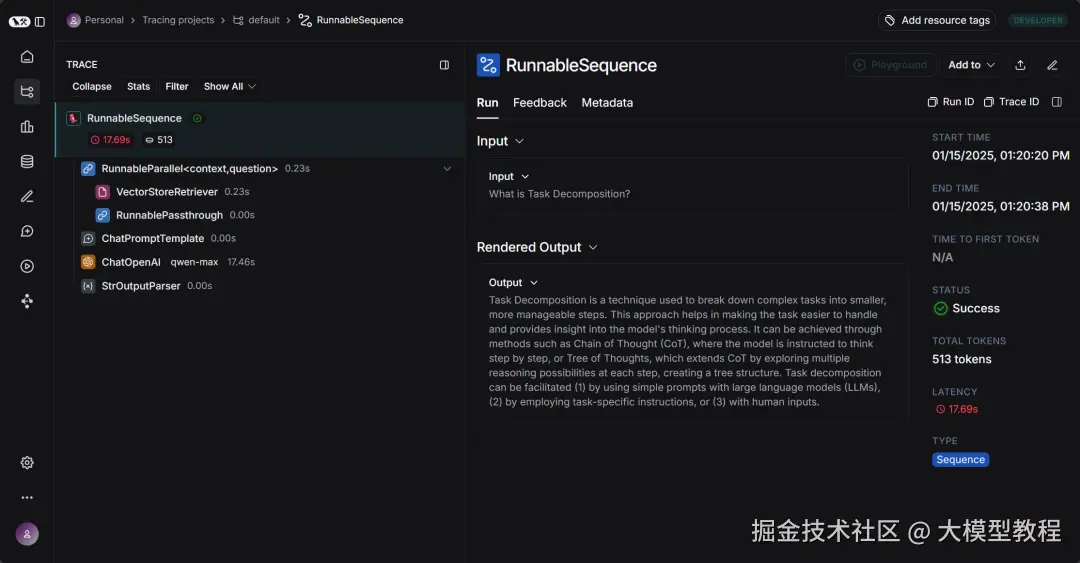Click the edit pencil icon in run header
The width and height of the screenshot is (1080, 563).
tap(1052, 65)
